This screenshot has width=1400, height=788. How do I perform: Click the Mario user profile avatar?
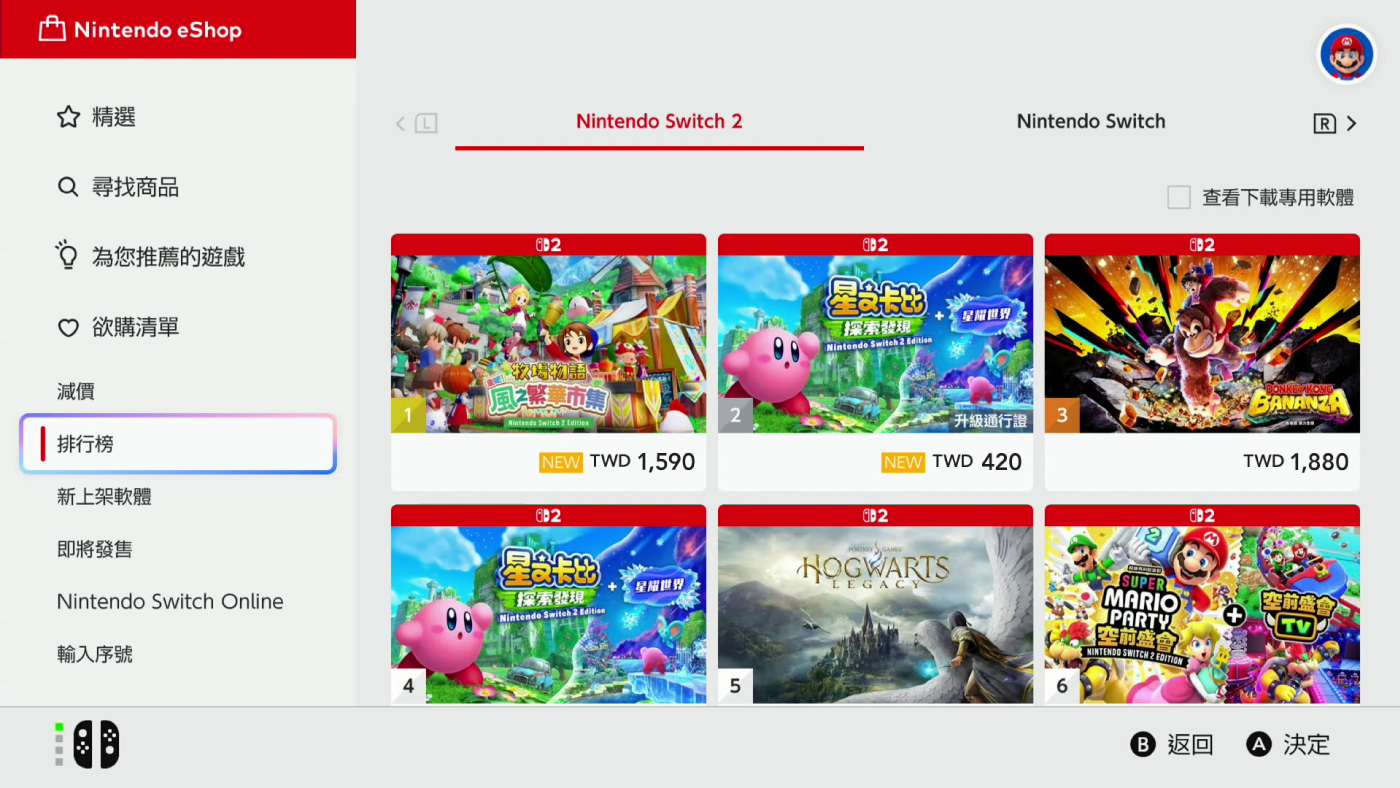(x=1346, y=54)
